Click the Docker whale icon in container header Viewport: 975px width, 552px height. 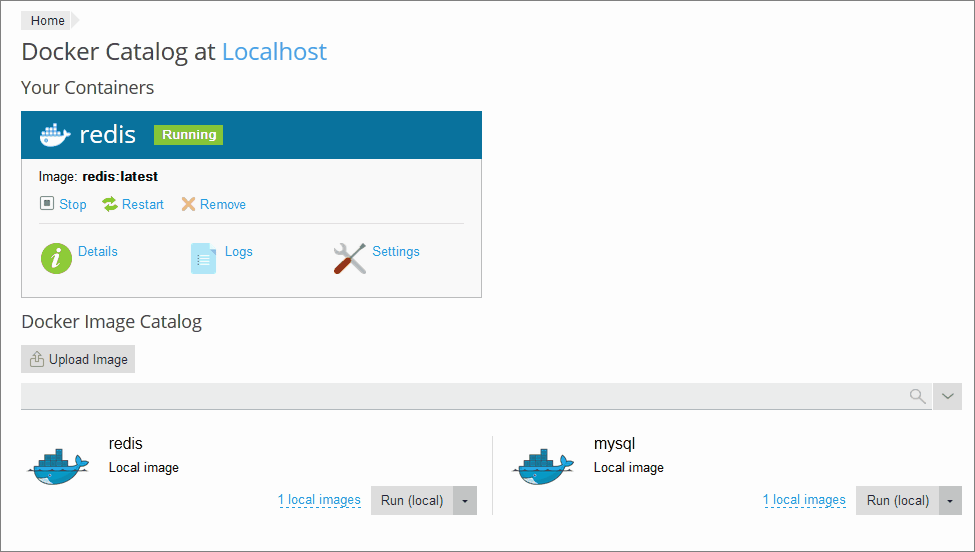55,135
